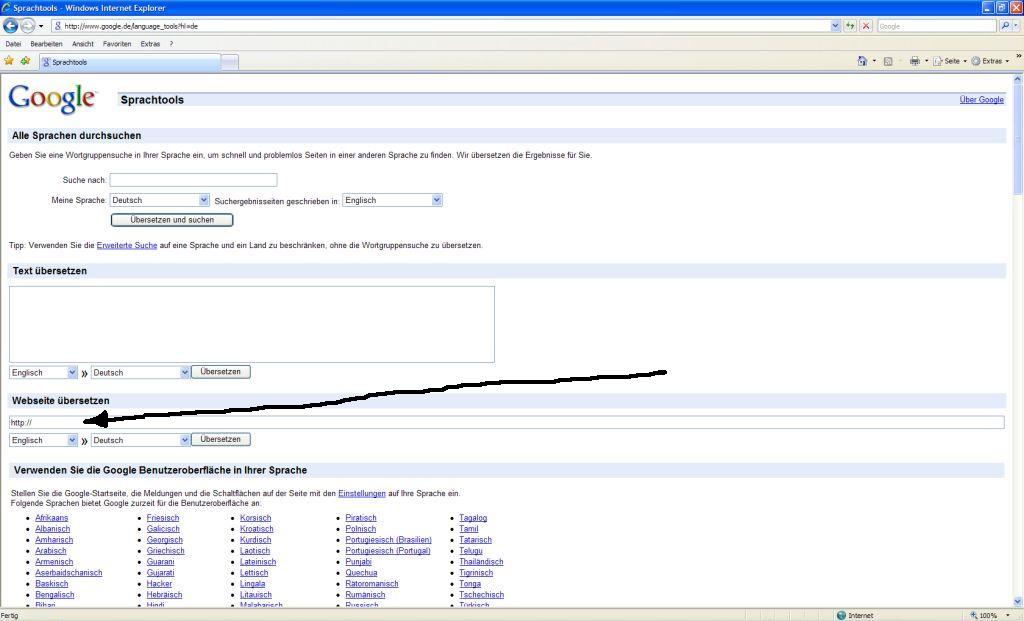
Task: Open the Seite toolbar menu
Action: pyautogui.click(x=950, y=61)
